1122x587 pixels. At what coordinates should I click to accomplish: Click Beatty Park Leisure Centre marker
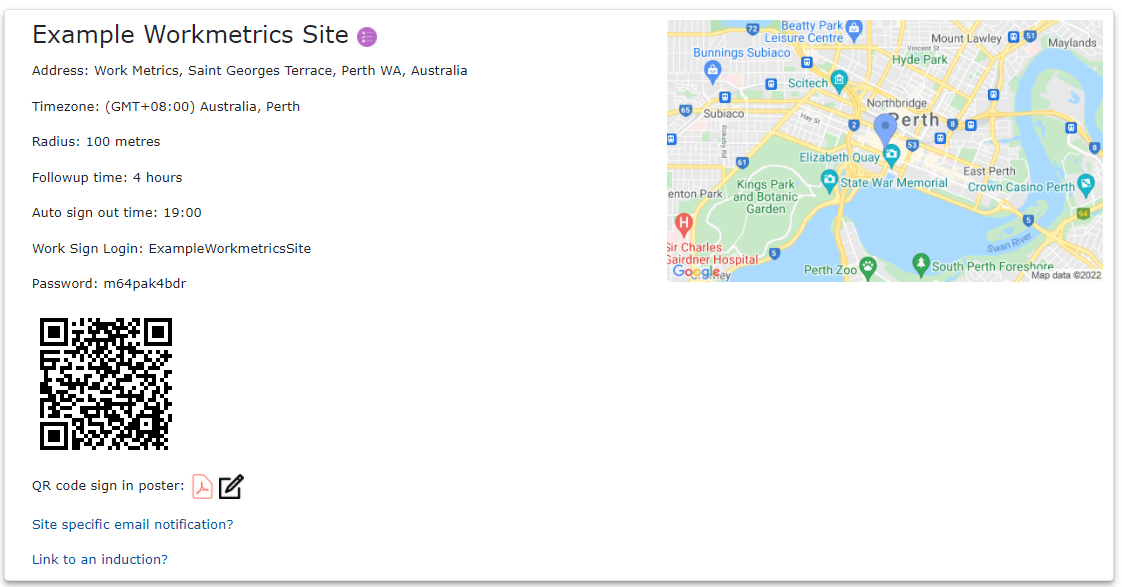click(854, 29)
